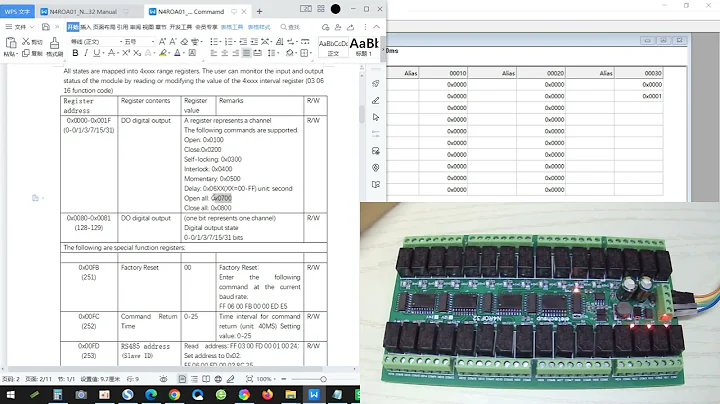Click the location pin icon in sidebar
Image resolution: width=720 pixels, height=404 pixels.
click(376, 168)
